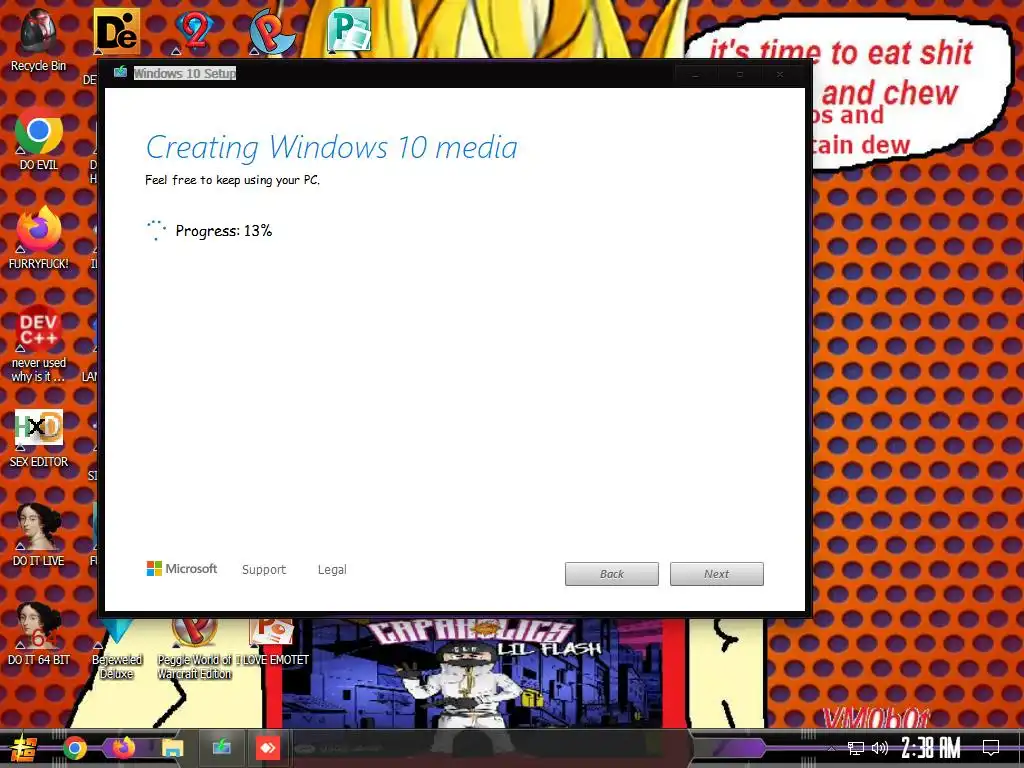Screen dimensions: 1024x768
Task: Open the Legal link
Action: tap(332, 569)
